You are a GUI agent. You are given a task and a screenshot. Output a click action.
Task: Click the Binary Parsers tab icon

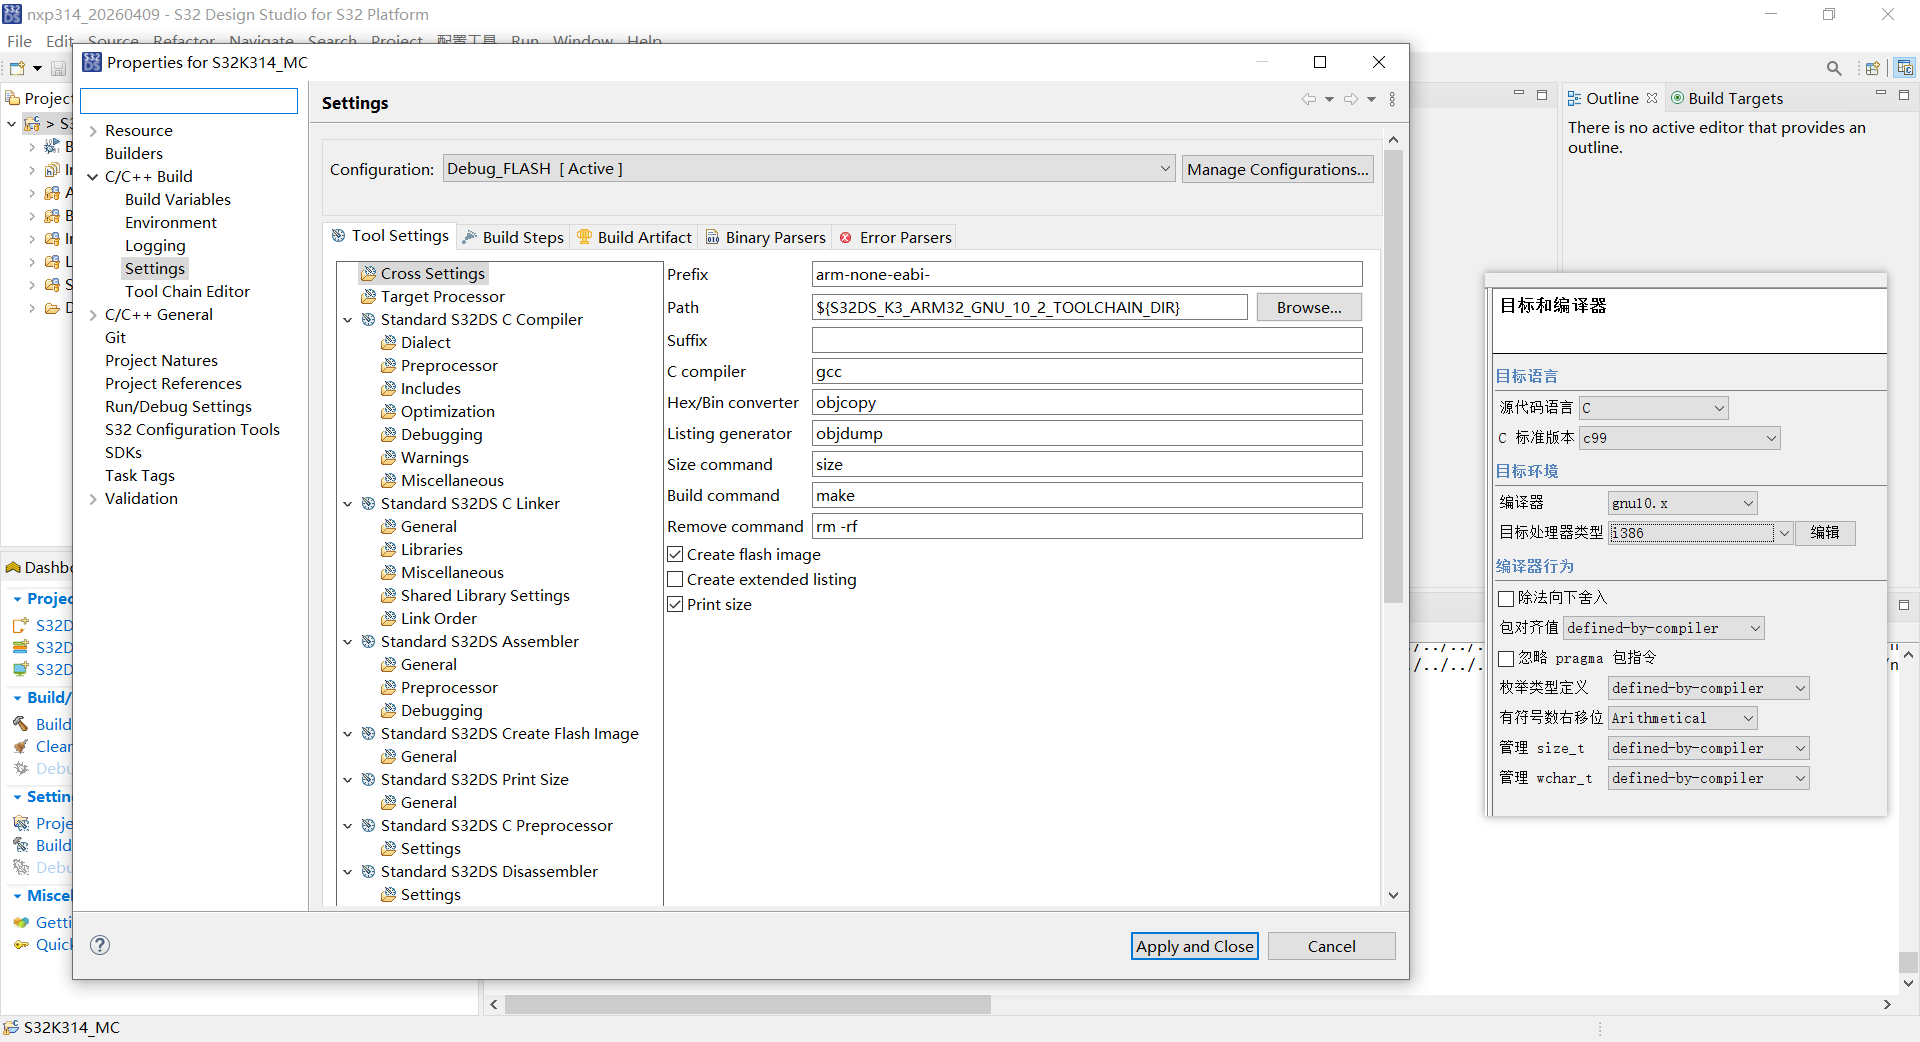click(x=713, y=237)
